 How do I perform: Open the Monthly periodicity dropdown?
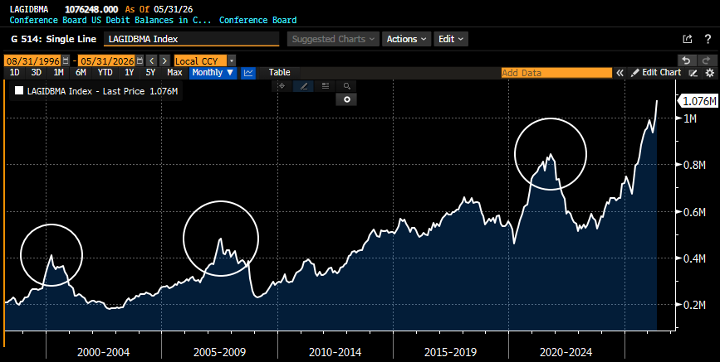(213, 73)
